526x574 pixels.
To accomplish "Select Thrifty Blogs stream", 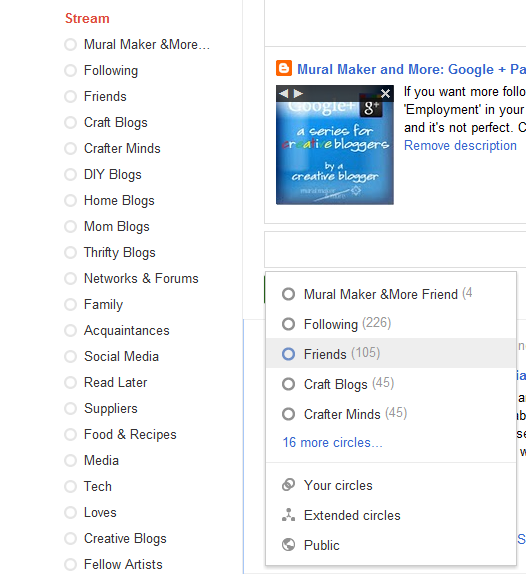I will pyautogui.click(x=110, y=252).
